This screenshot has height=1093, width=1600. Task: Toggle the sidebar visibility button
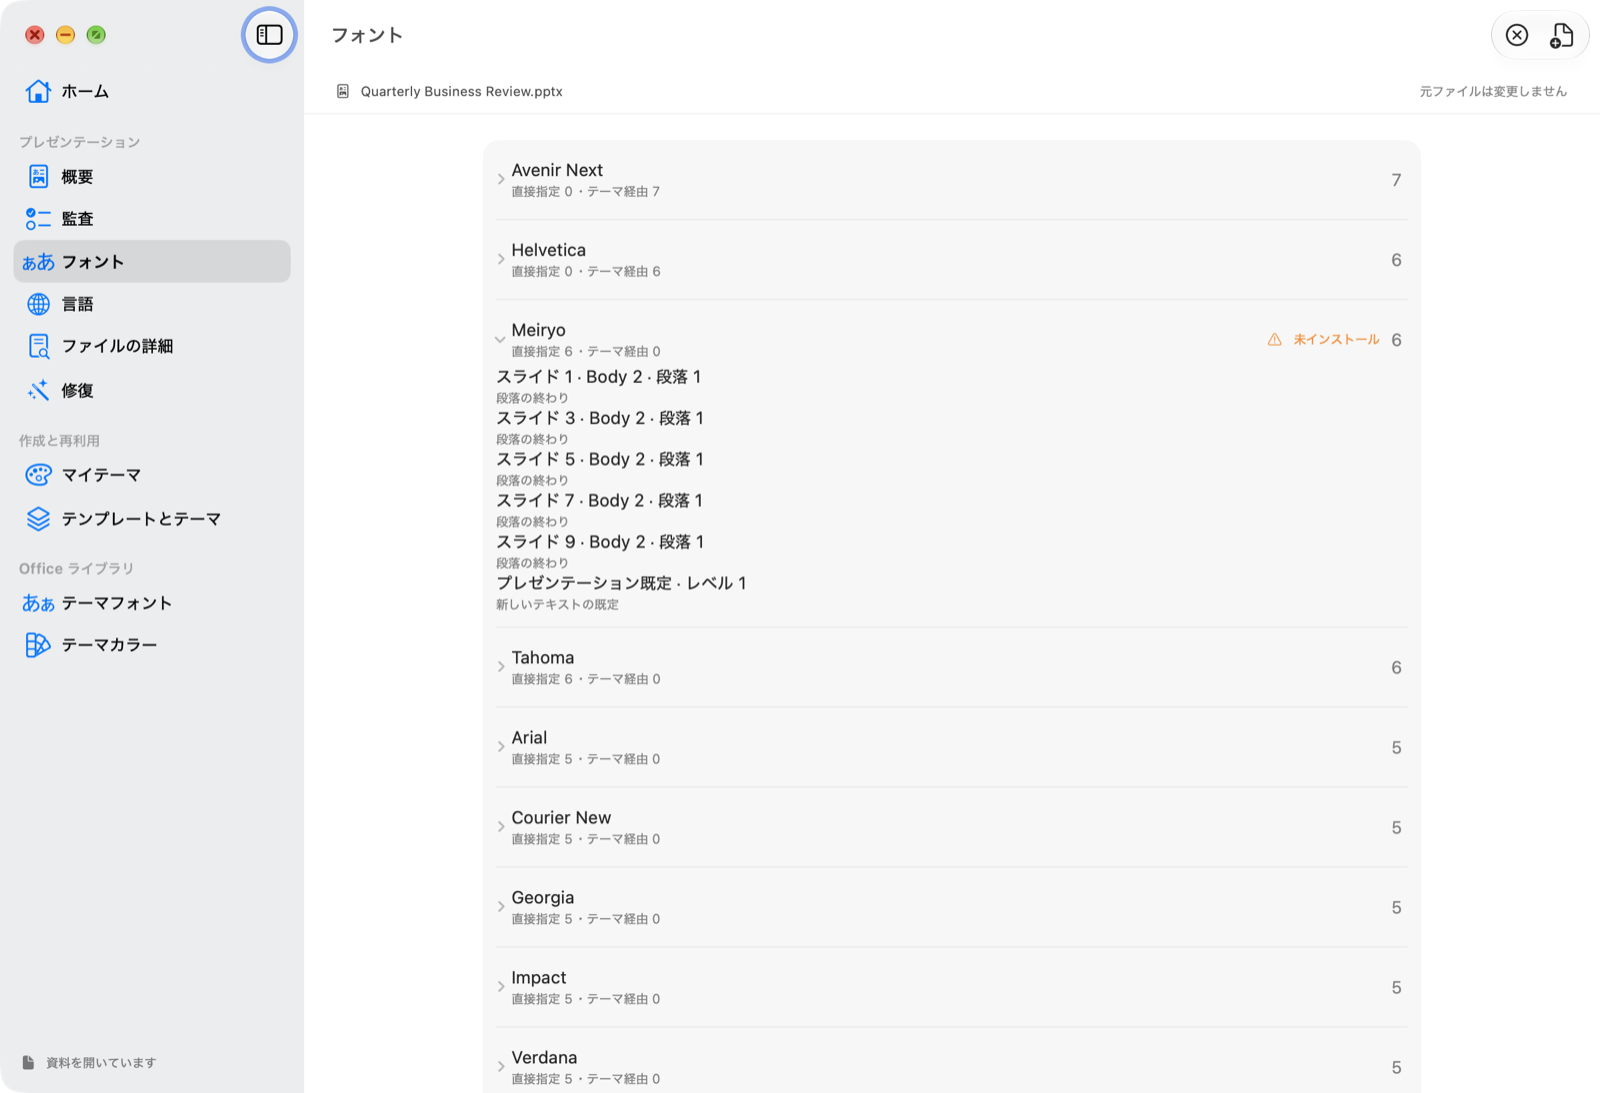click(x=270, y=35)
